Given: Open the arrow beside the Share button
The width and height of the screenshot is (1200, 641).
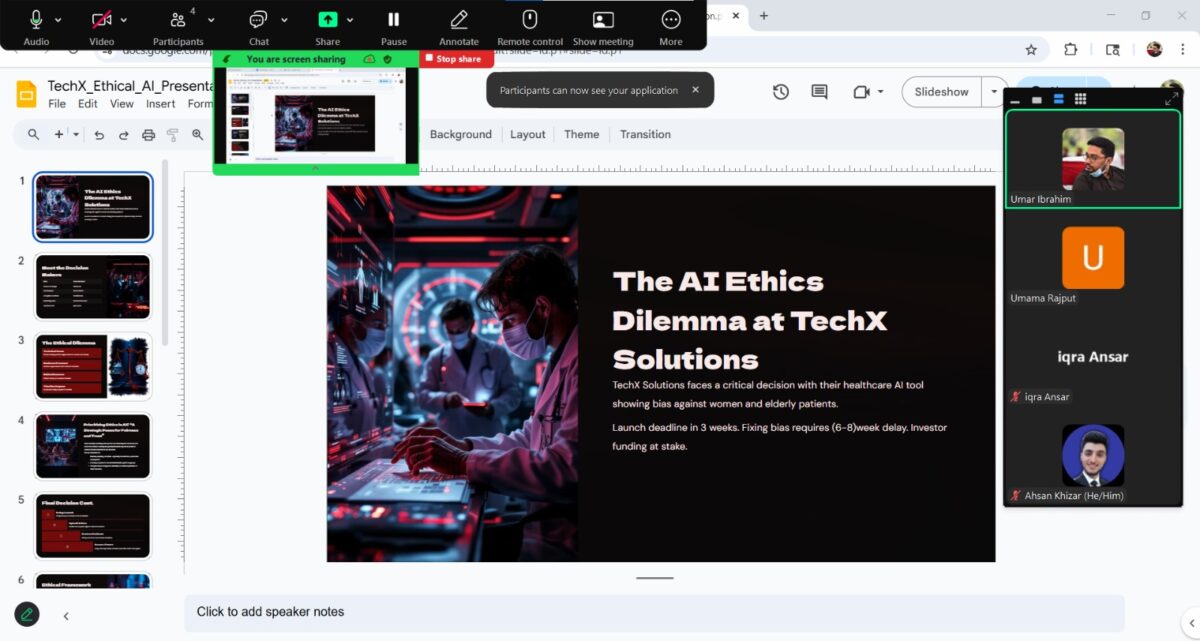Looking at the screenshot, I should click(352, 20).
